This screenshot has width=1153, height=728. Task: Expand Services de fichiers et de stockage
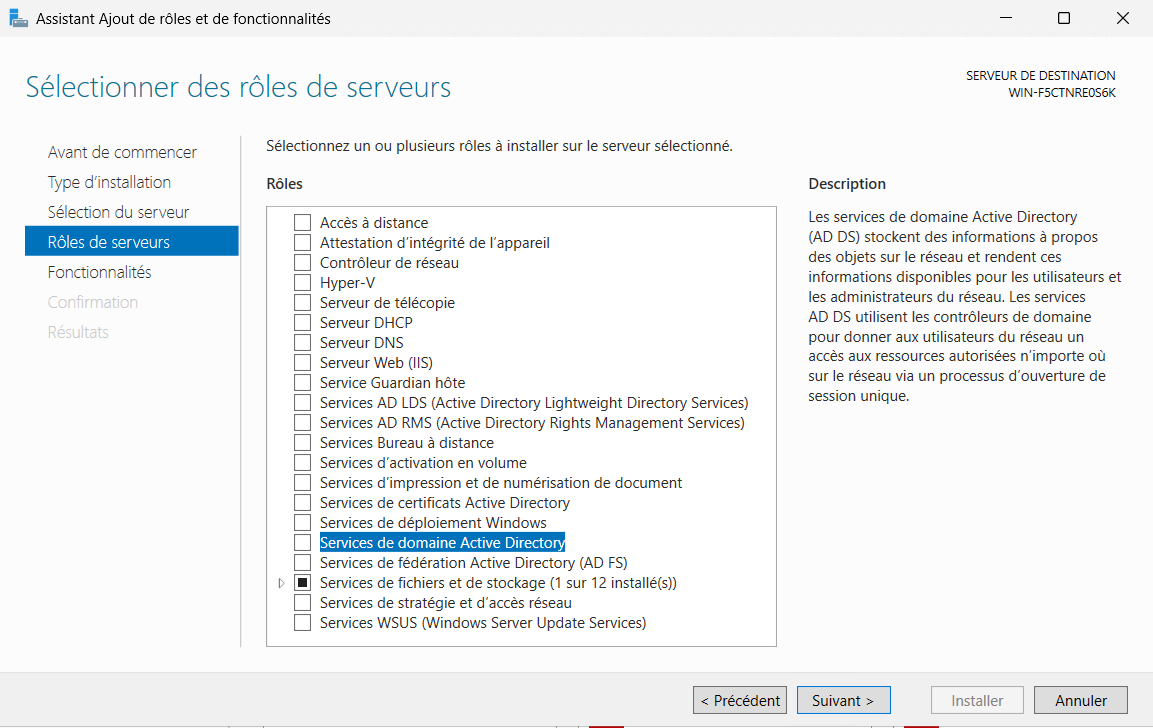pyautogui.click(x=281, y=583)
